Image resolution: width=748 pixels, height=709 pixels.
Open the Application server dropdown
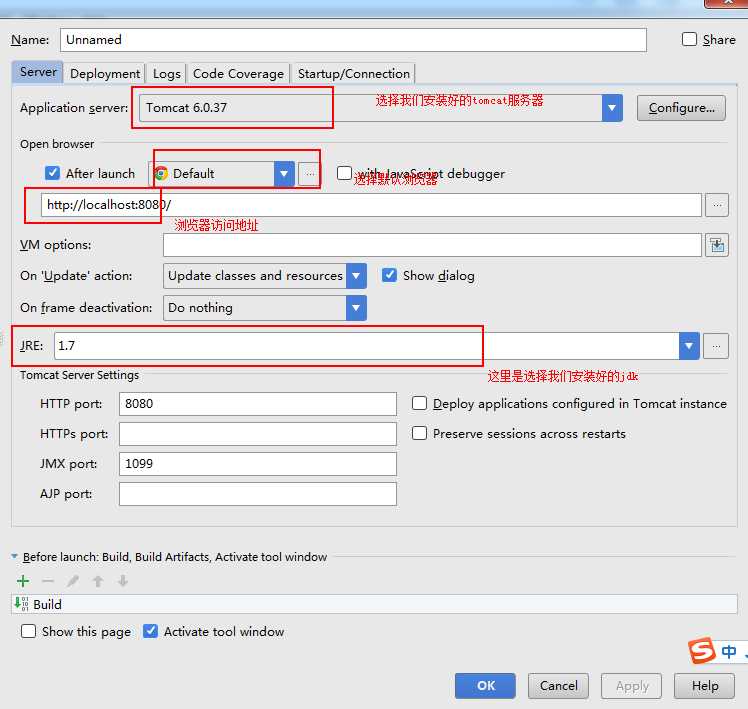tap(612, 108)
